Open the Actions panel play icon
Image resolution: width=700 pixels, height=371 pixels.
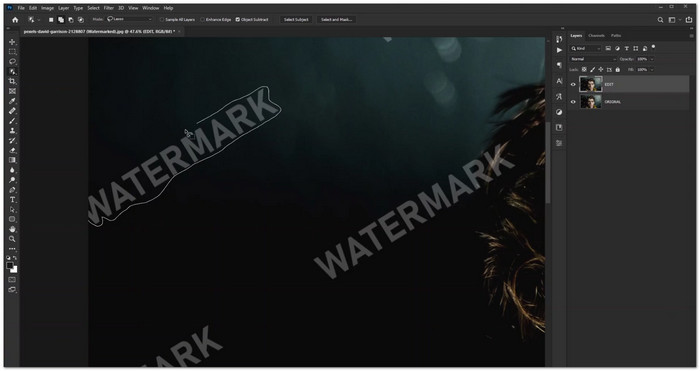pyautogui.click(x=559, y=50)
